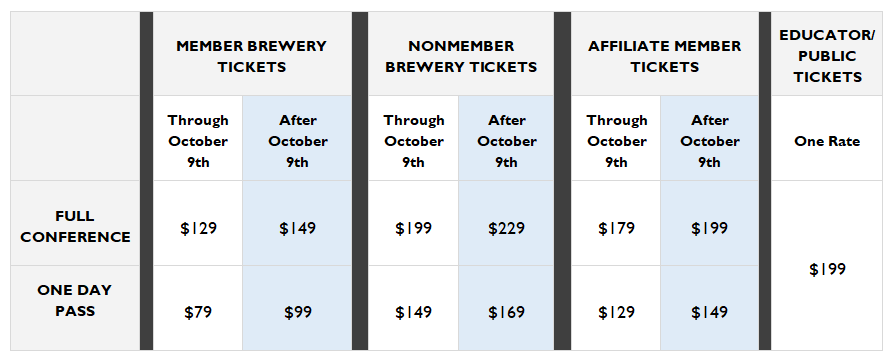Viewport: 891px width, 362px height.
Task: Select the Educator/Public Tickets header
Action: click(827, 56)
